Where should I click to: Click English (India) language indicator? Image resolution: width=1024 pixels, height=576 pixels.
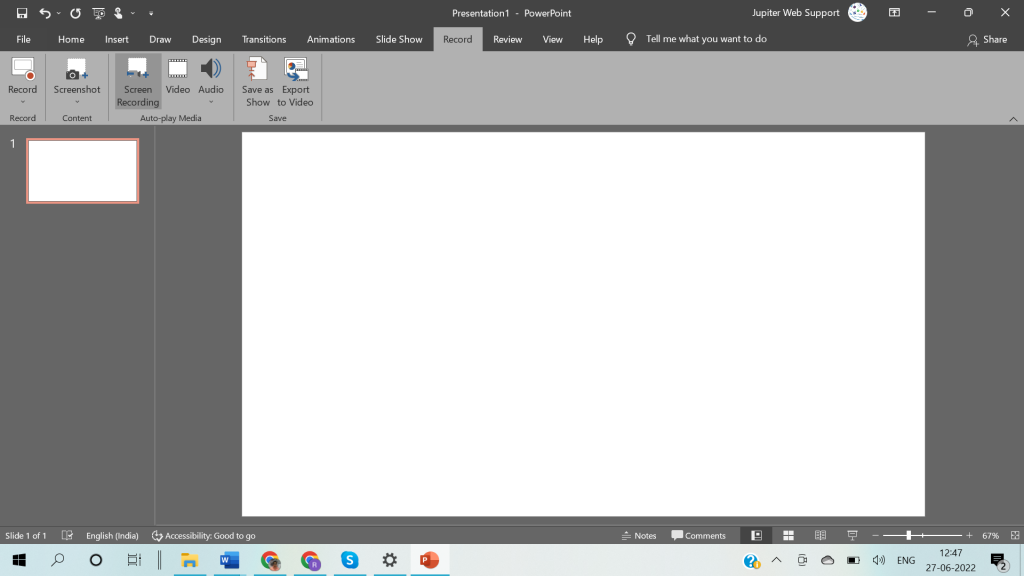pyautogui.click(x=112, y=536)
